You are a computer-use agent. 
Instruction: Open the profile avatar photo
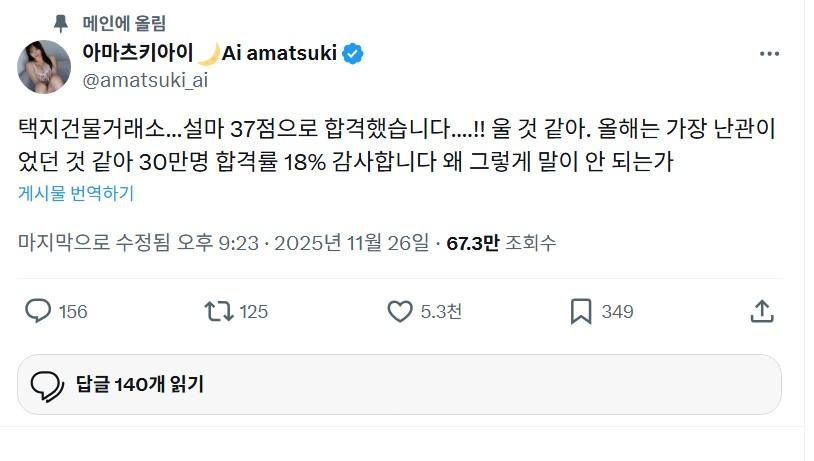[x=44, y=67]
